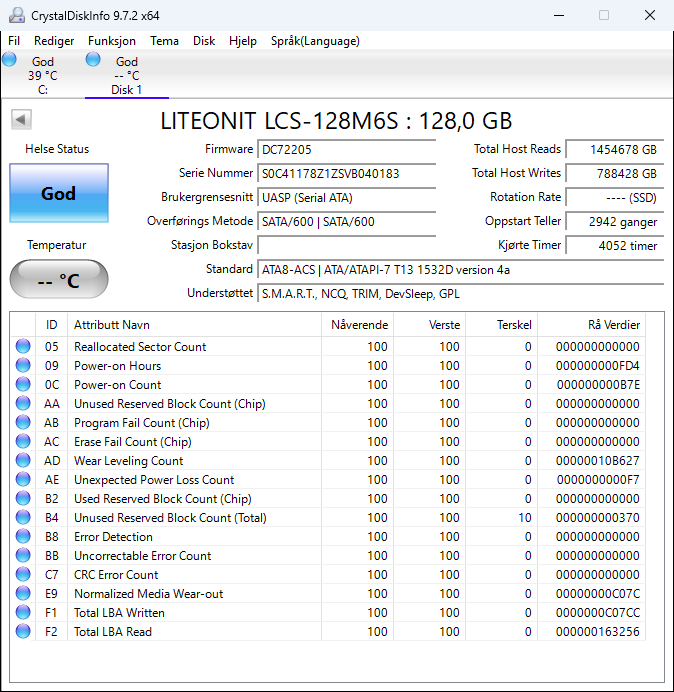
Task: Click the Attributt Navn column header
Action: 194,325
